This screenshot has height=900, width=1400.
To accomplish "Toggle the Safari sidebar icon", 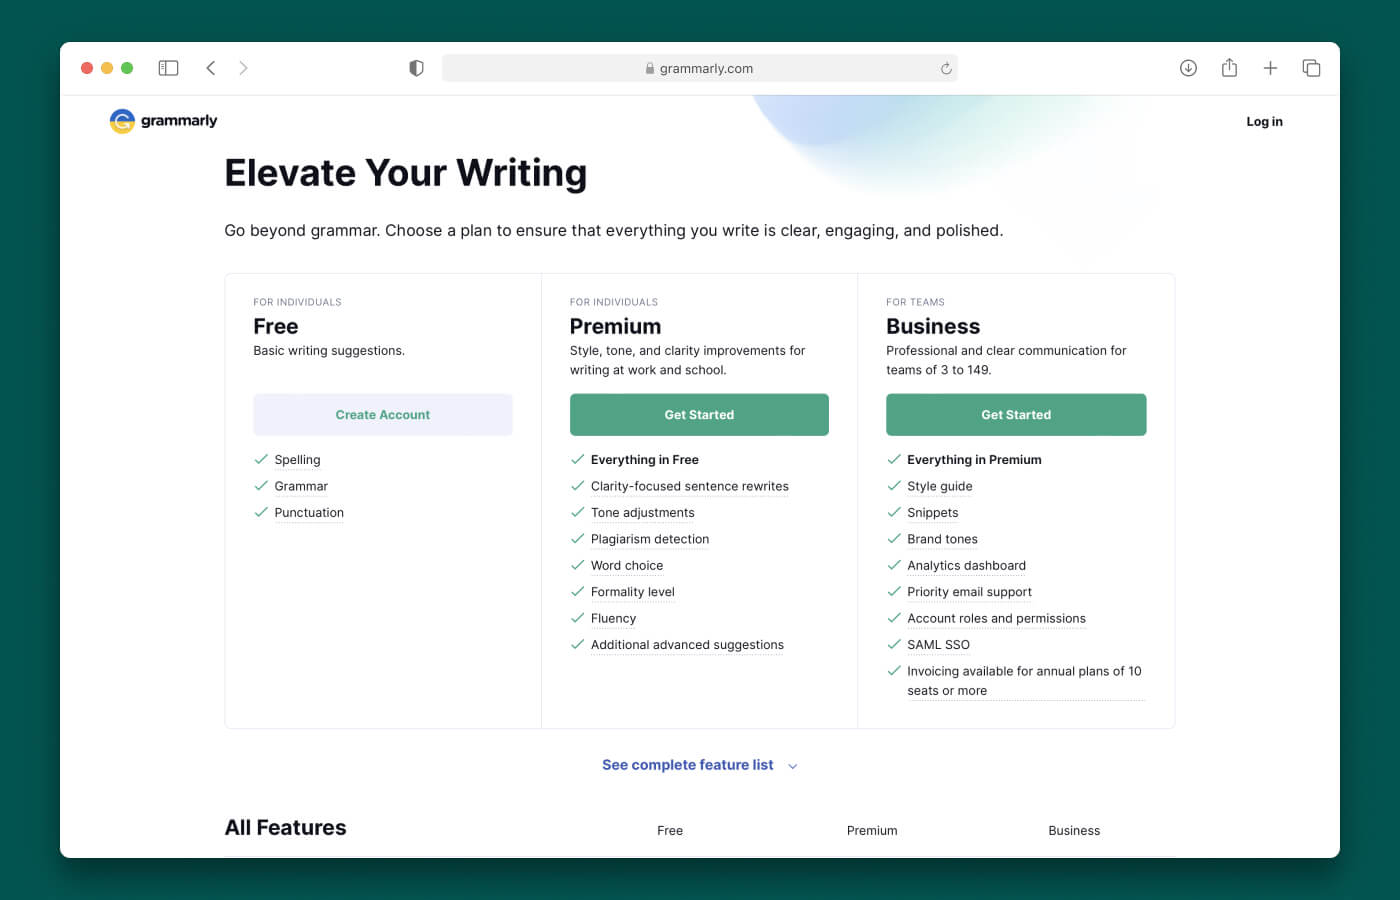I will tap(168, 67).
